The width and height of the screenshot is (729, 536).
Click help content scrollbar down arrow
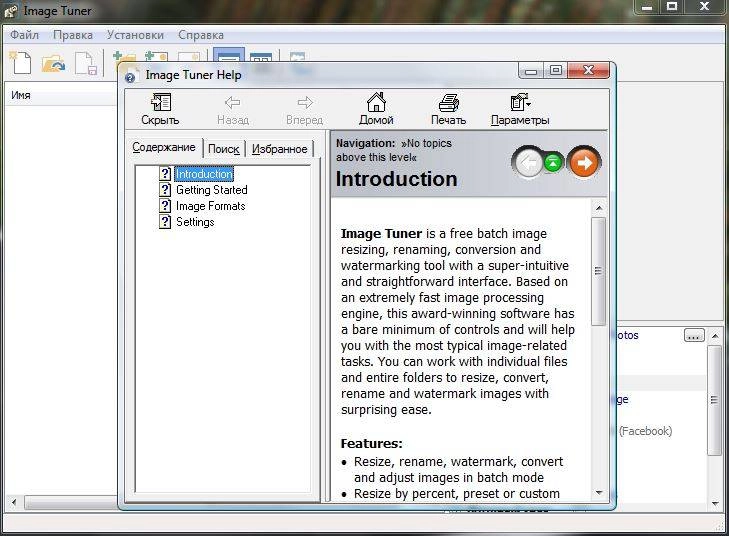(599, 493)
